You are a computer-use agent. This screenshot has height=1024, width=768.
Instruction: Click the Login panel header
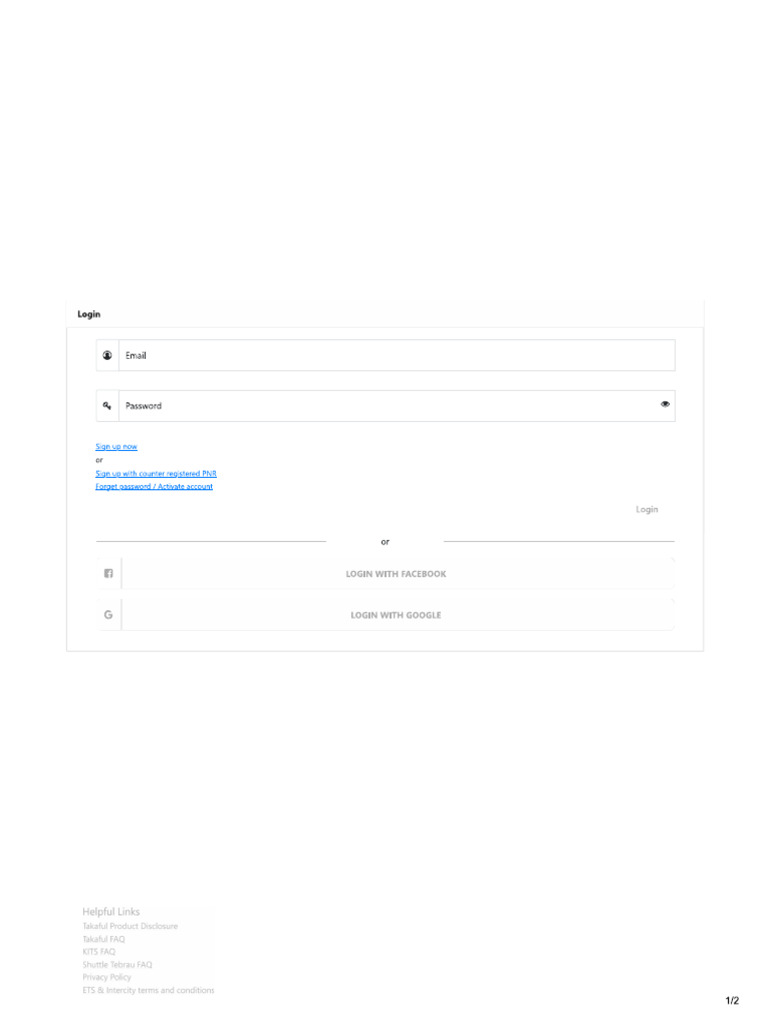click(89, 314)
